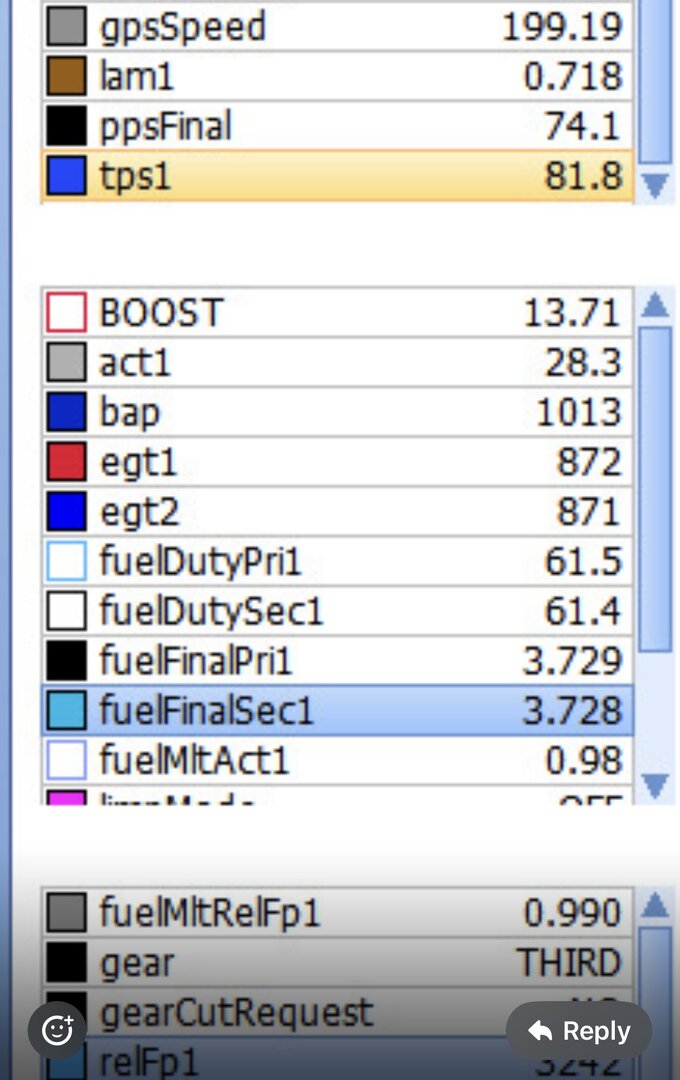Select the gearCutRequest channel row
The width and height of the screenshot is (680, 1080).
point(338,1011)
